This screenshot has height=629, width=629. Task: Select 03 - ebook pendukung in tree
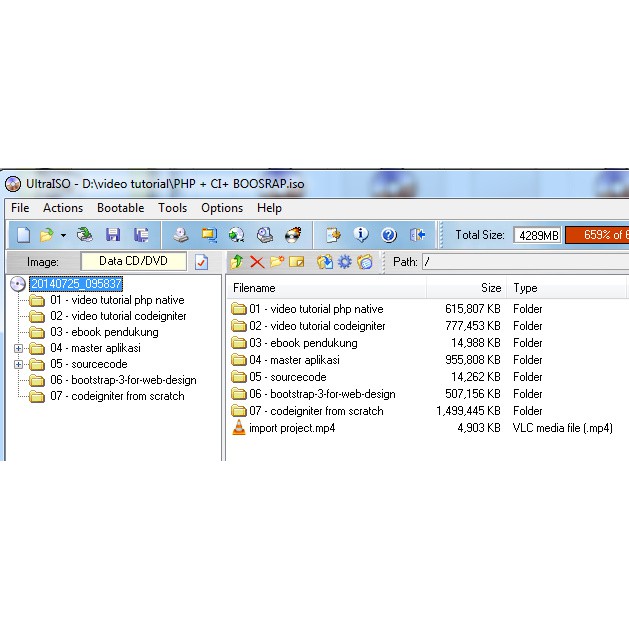click(104, 332)
